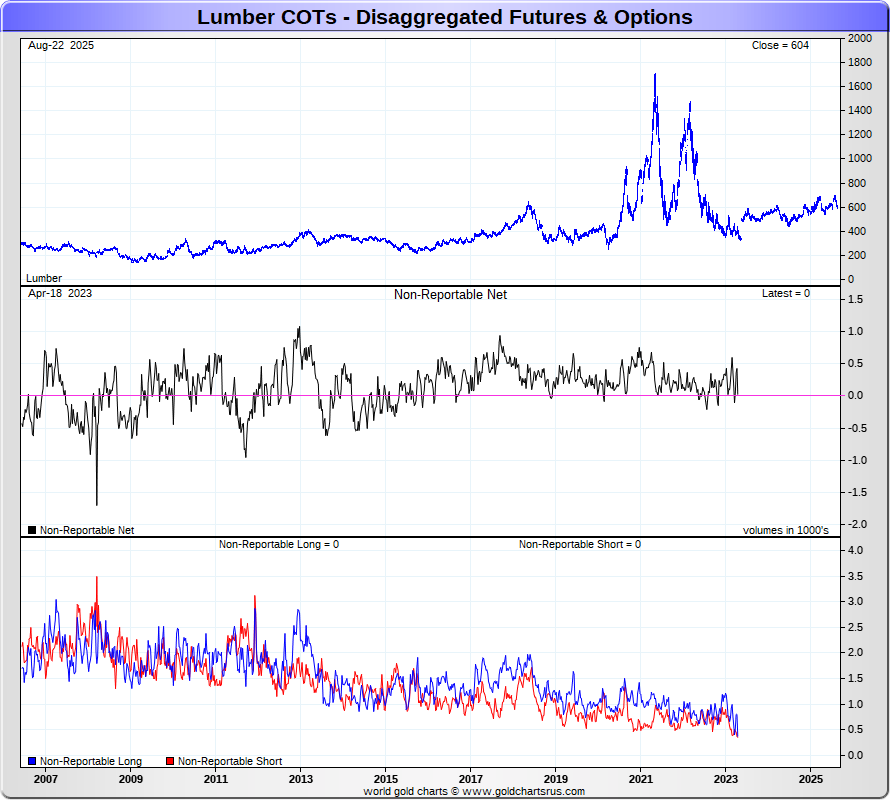Click the 'Non-Reportable Short = 0' label

[x=580, y=544]
